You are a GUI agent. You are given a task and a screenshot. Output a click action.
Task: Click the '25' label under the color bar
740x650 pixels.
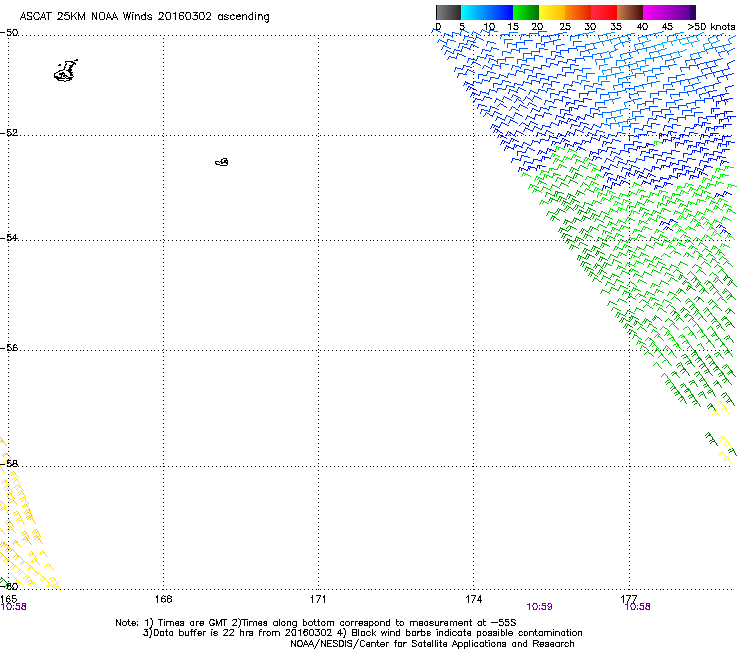(x=565, y=27)
